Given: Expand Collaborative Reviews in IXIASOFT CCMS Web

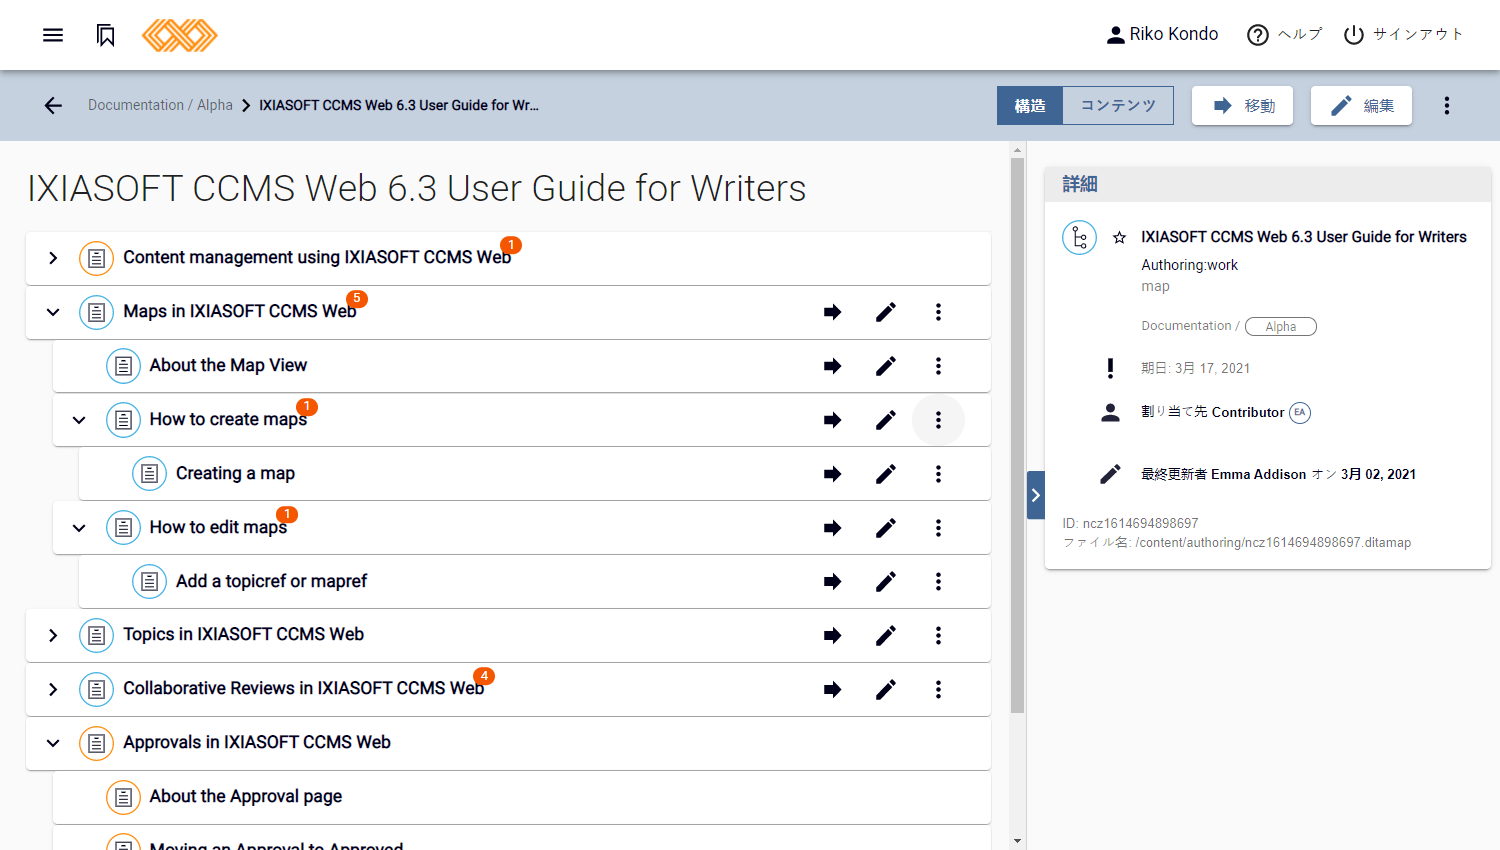Looking at the screenshot, I should [x=53, y=690].
